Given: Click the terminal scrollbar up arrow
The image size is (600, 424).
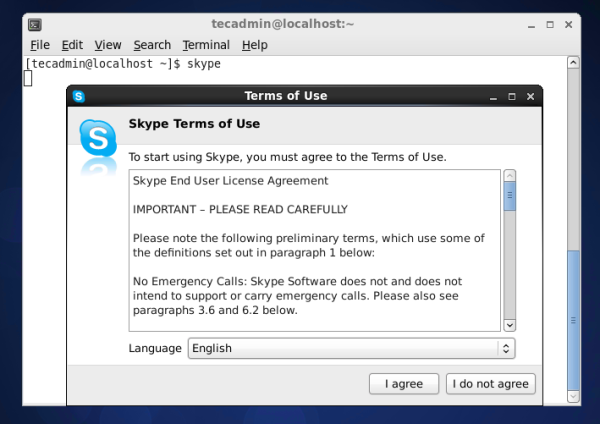Looking at the screenshot, I should (573, 62).
